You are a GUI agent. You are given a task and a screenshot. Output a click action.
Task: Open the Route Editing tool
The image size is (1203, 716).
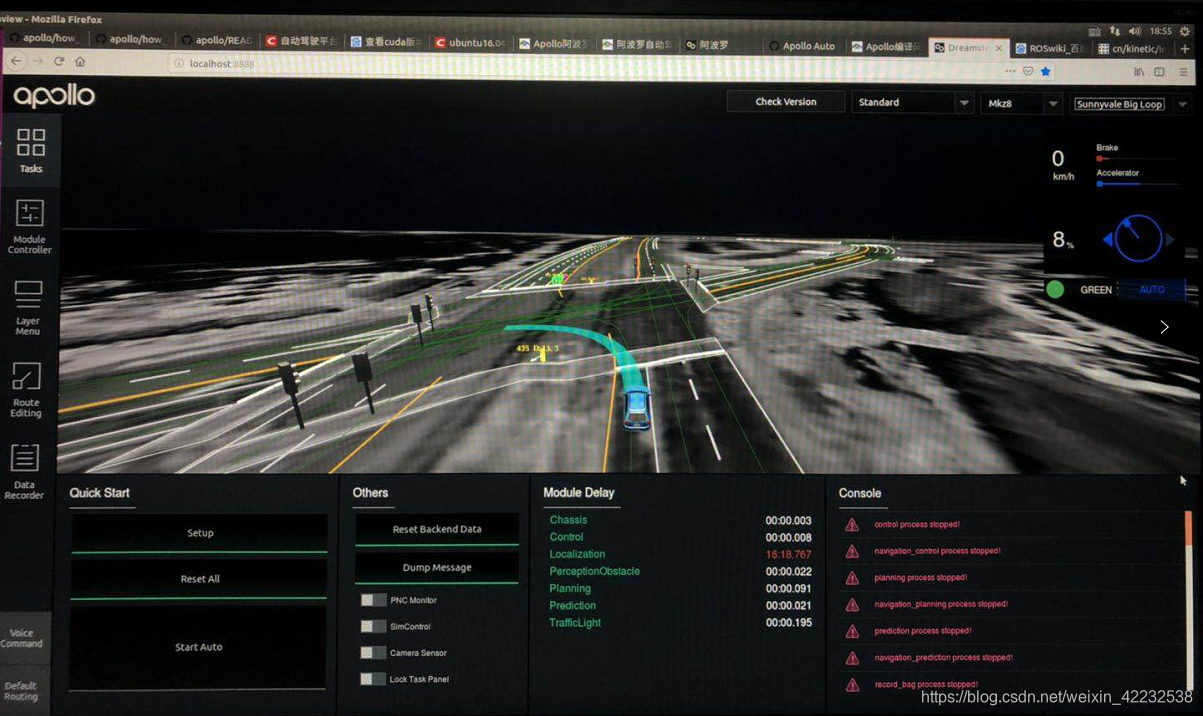click(x=26, y=390)
